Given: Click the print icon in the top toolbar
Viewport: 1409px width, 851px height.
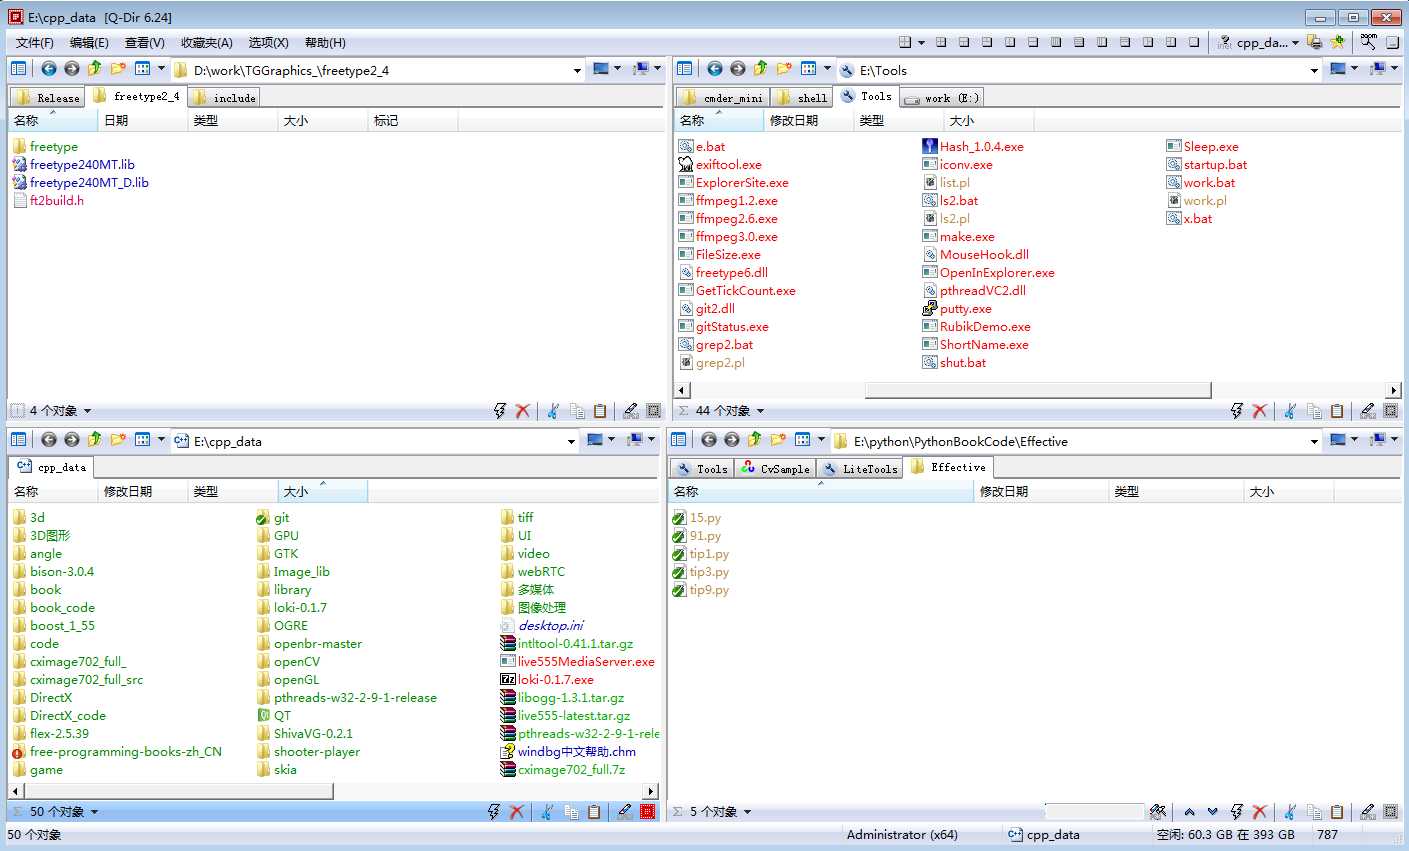Looking at the screenshot, I should tap(1315, 42).
